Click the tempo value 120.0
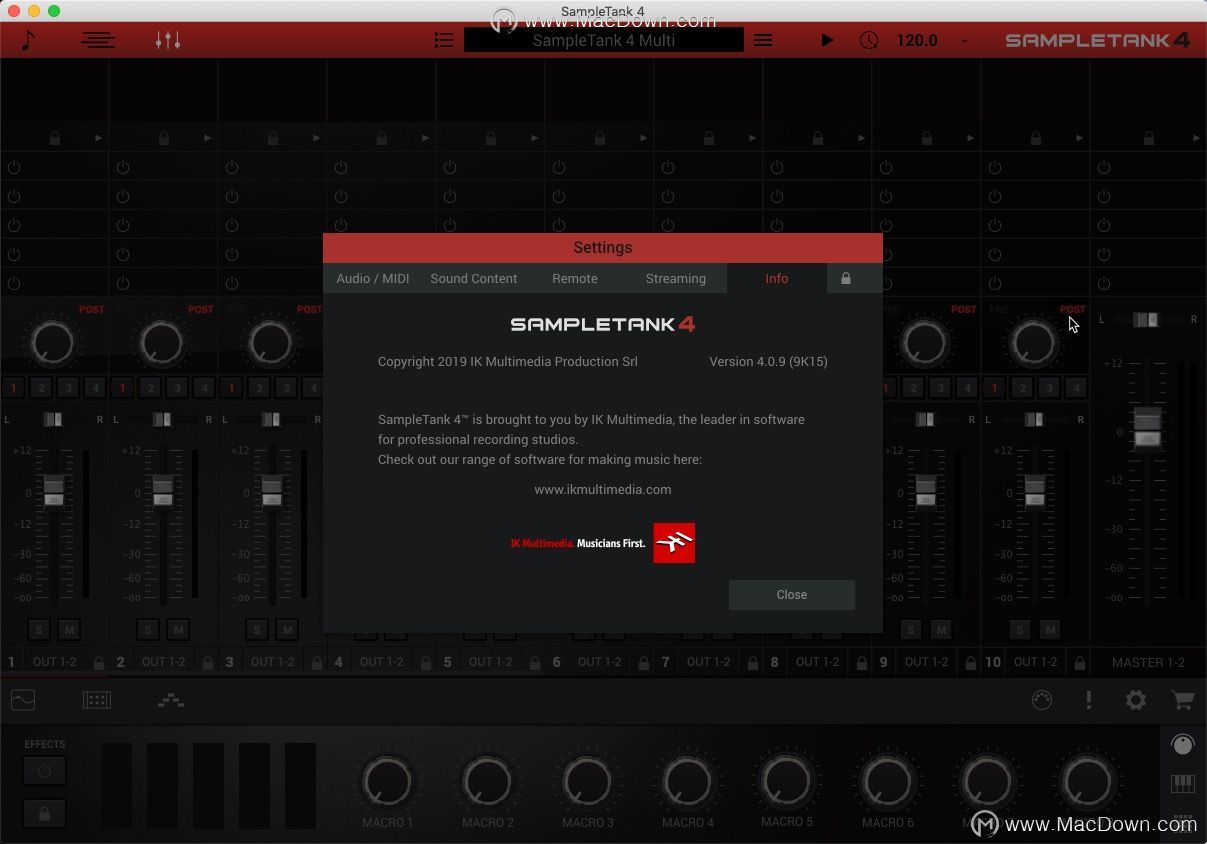Image resolution: width=1207 pixels, height=844 pixels. (x=917, y=40)
